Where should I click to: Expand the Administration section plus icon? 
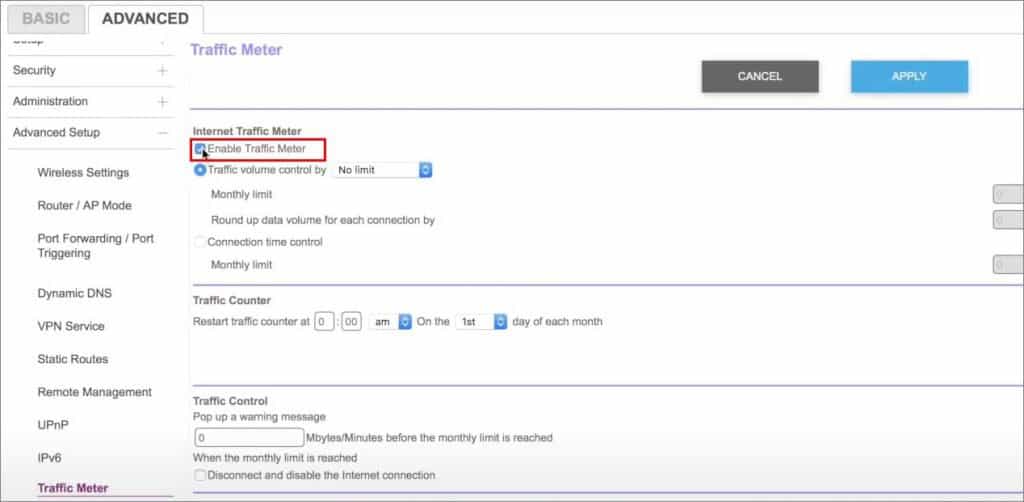click(x=162, y=102)
